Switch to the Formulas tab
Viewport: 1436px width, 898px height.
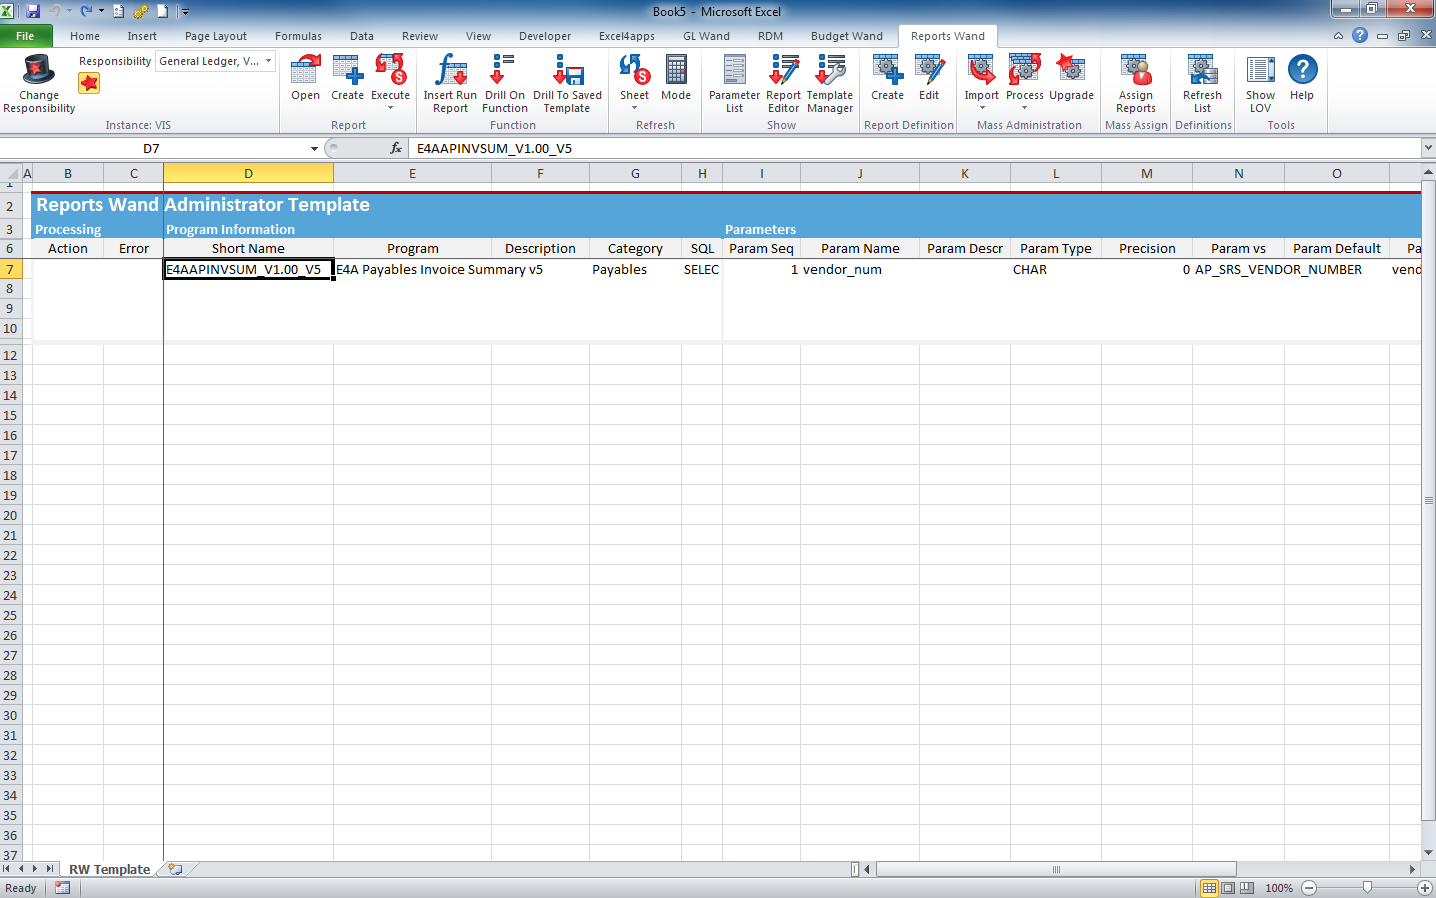(298, 36)
